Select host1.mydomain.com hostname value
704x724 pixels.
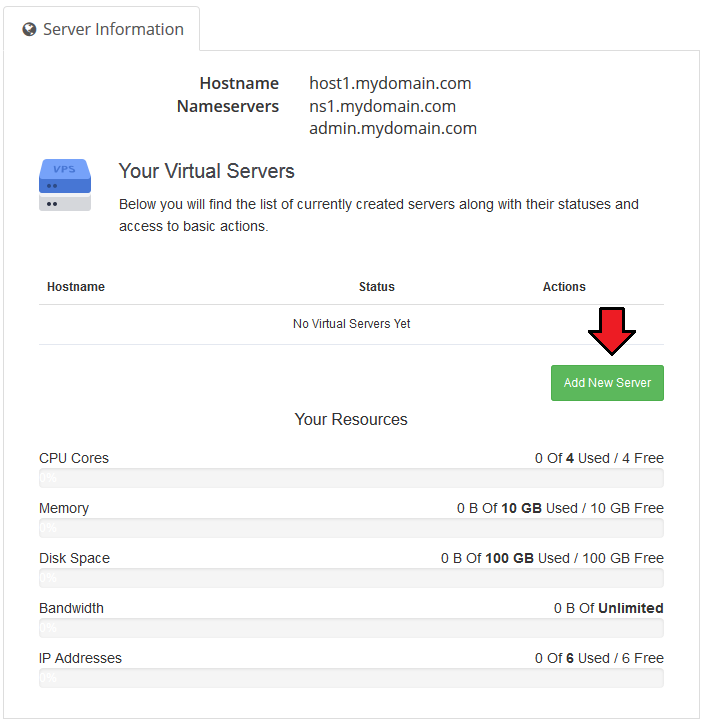pos(390,83)
